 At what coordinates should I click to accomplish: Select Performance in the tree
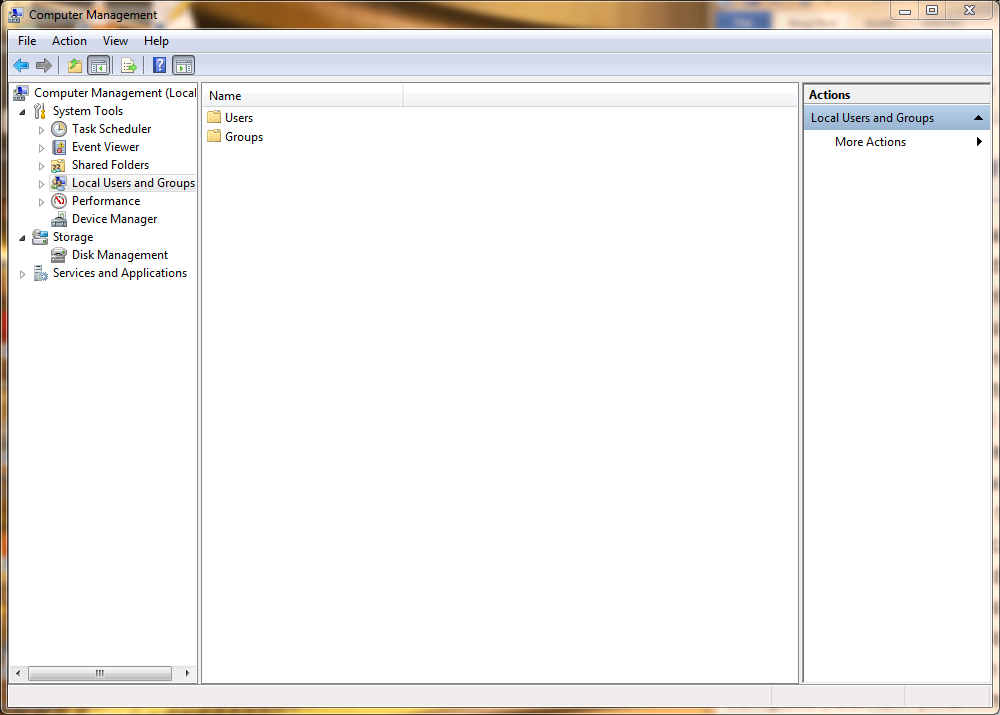click(x=106, y=201)
